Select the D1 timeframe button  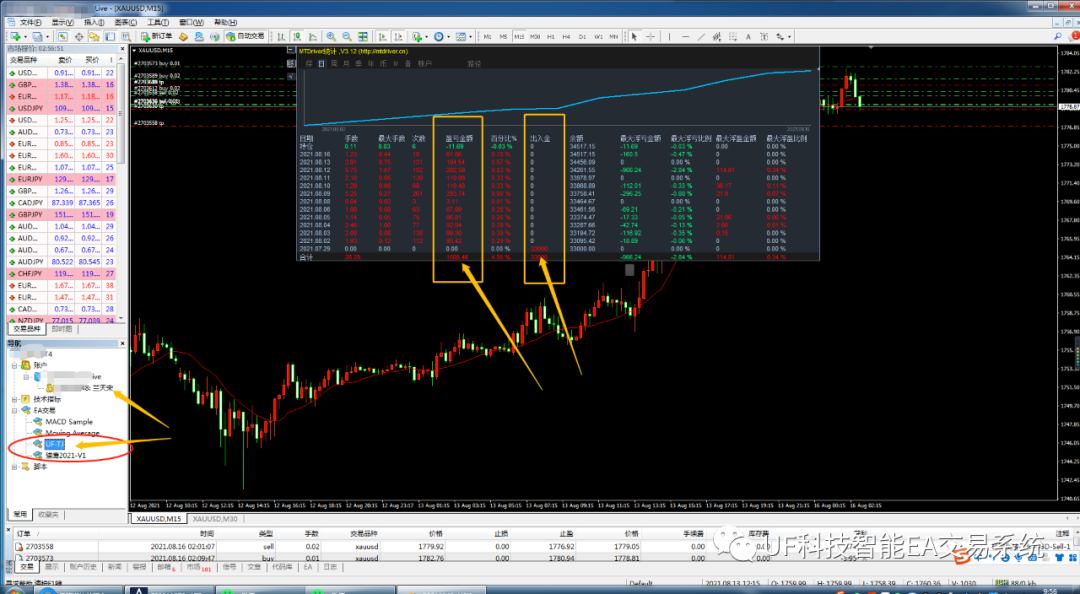tap(582, 36)
